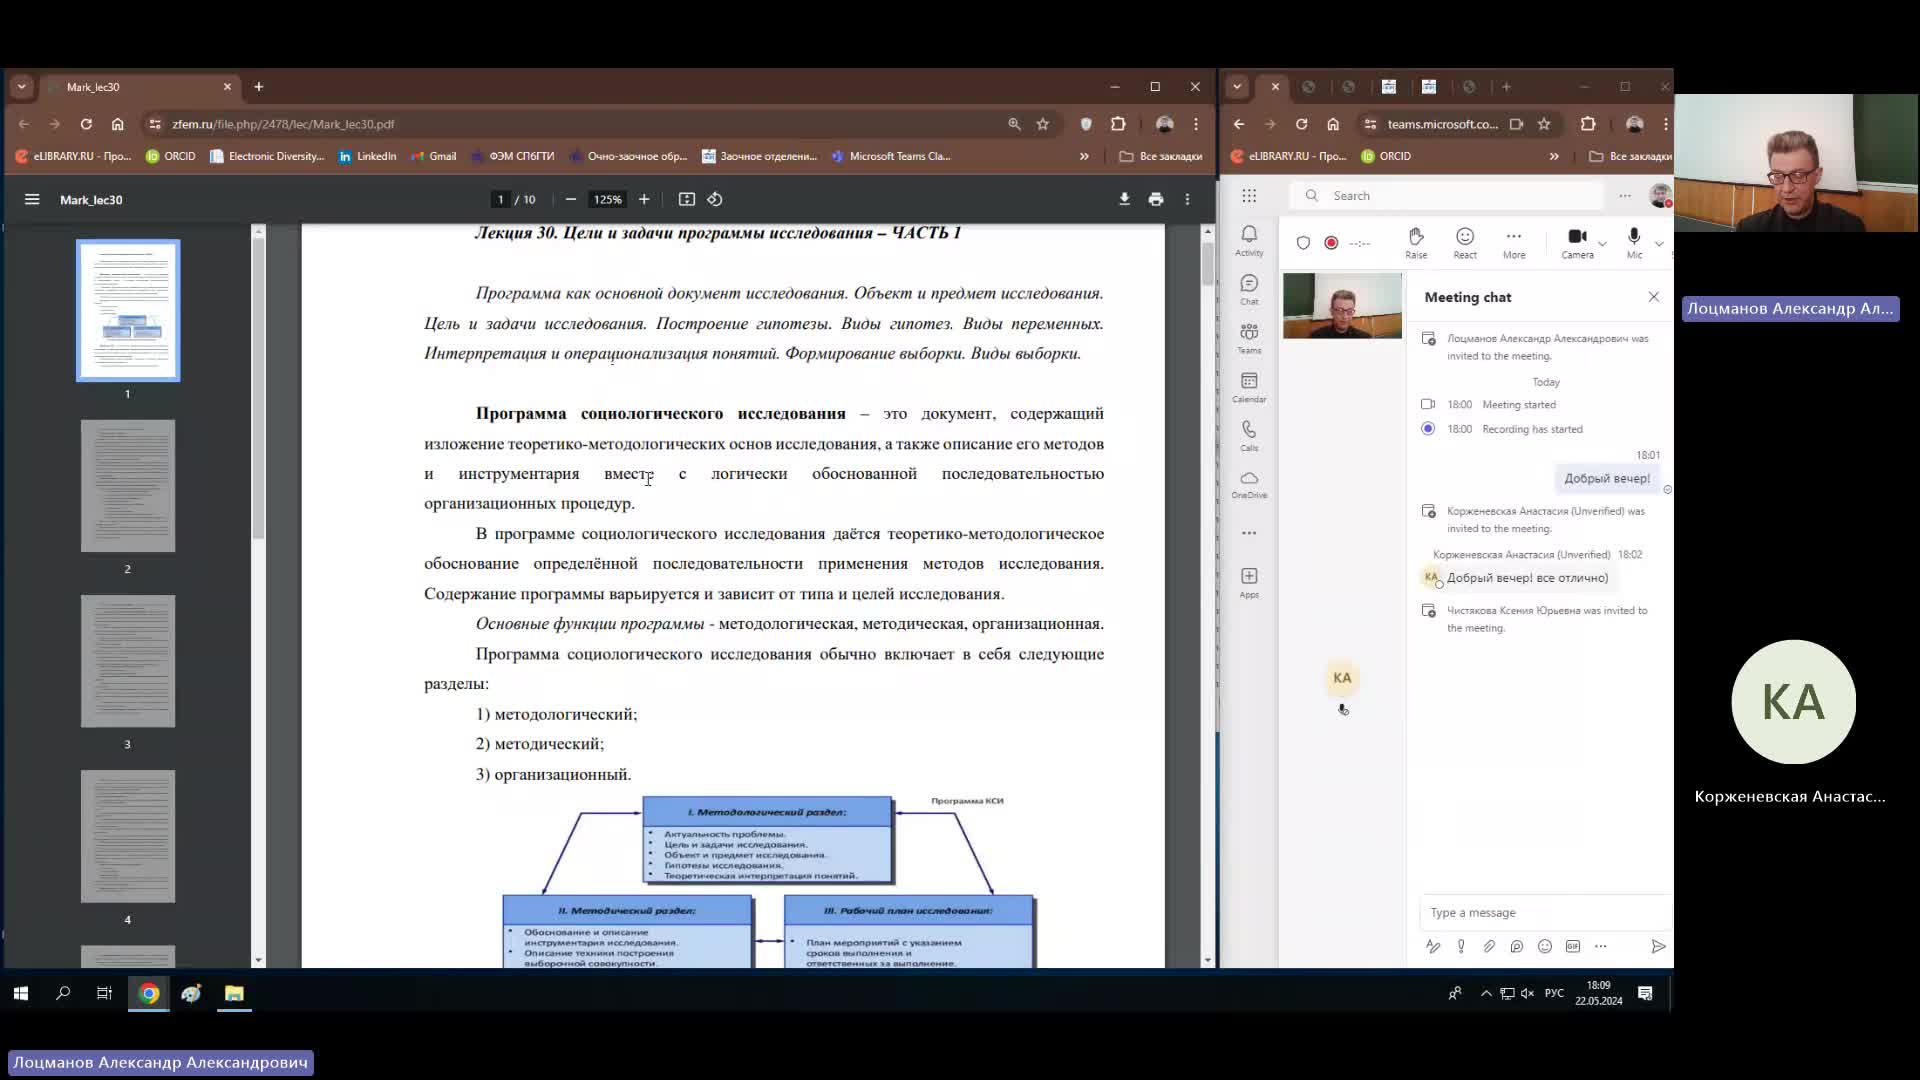Open more options beside Teams search
This screenshot has width=1920, height=1080.
point(1625,196)
